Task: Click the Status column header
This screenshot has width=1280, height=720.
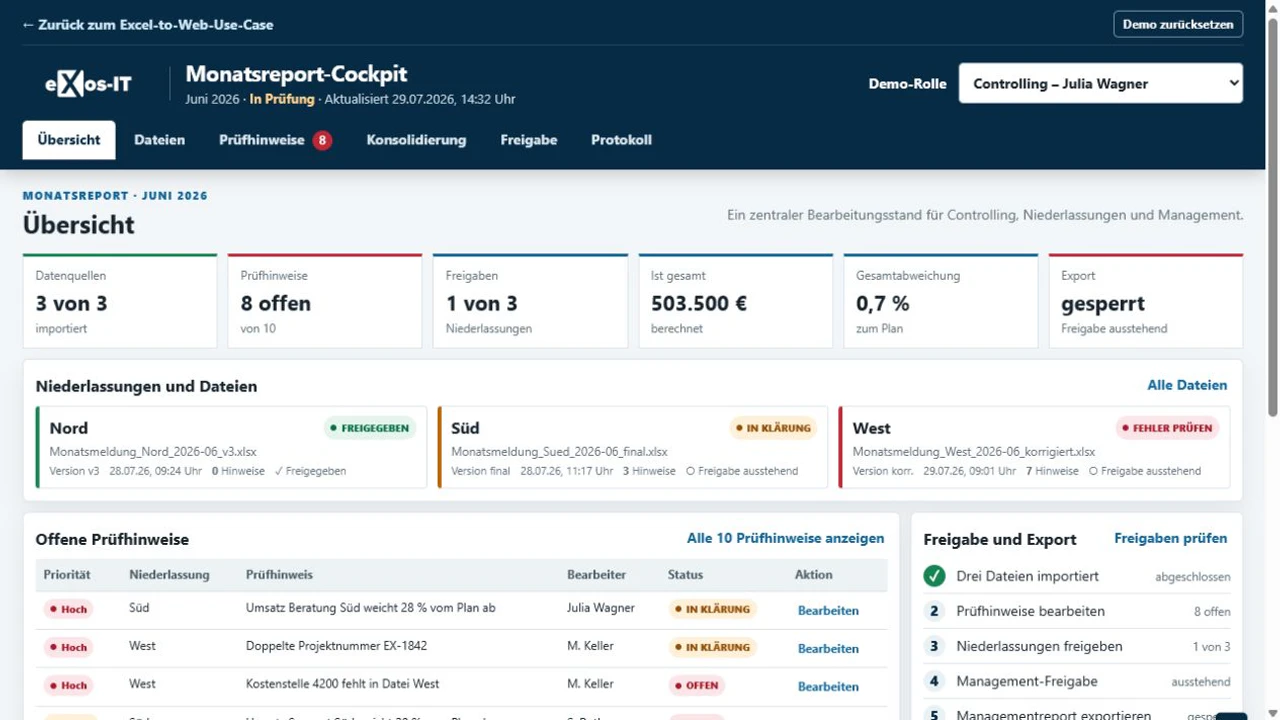Action: point(685,575)
